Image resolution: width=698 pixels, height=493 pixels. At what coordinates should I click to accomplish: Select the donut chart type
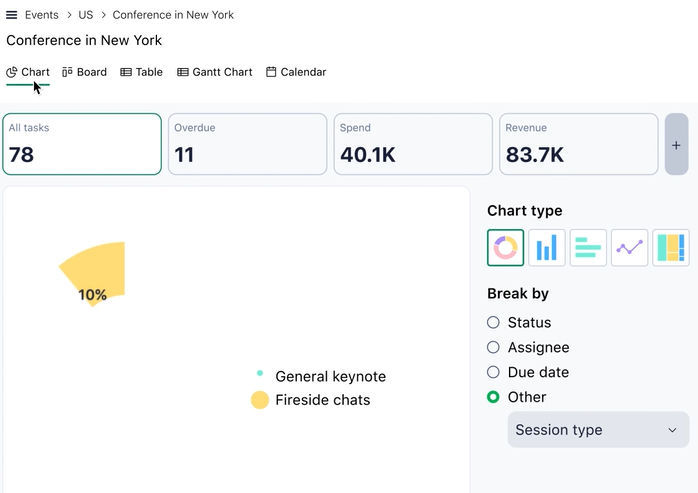505,248
